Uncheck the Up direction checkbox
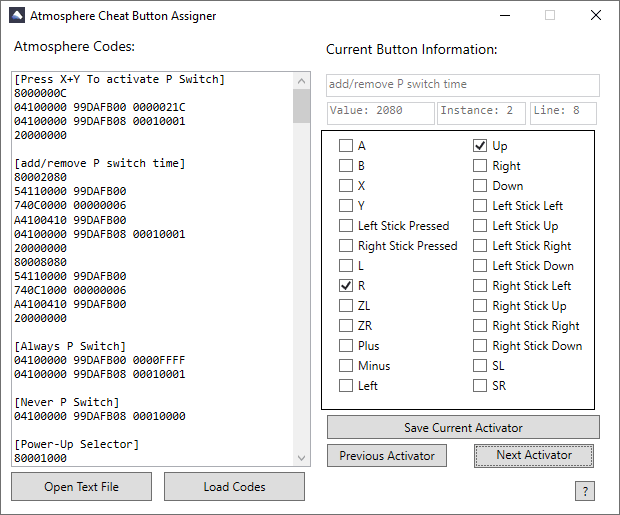 pos(480,146)
